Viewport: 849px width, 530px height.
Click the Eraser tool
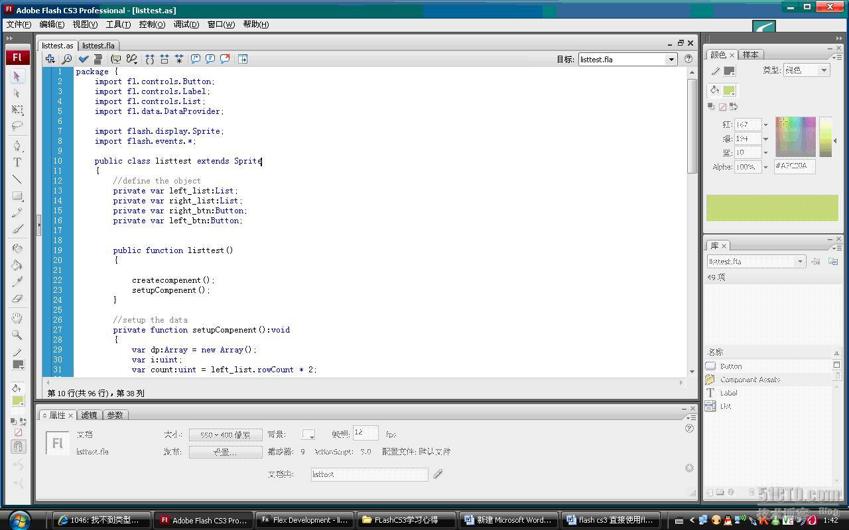click(17, 299)
